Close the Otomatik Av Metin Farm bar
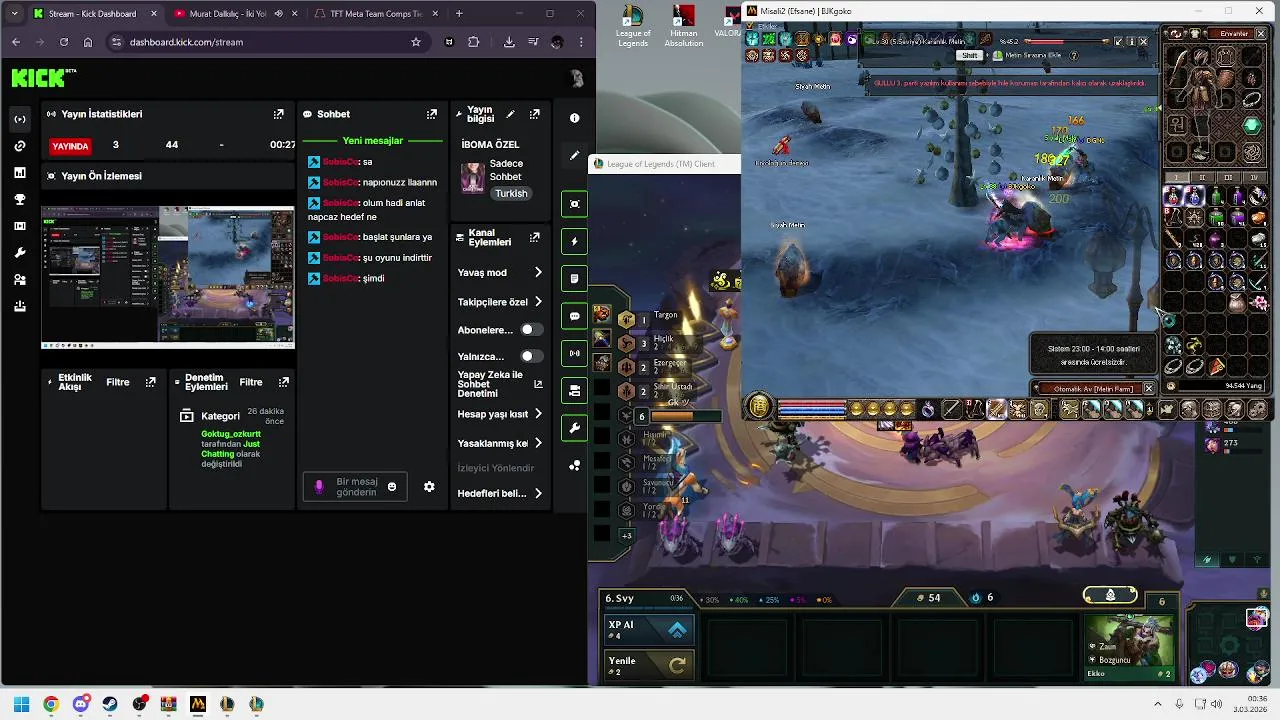1280x720 pixels. pos(1148,388)
